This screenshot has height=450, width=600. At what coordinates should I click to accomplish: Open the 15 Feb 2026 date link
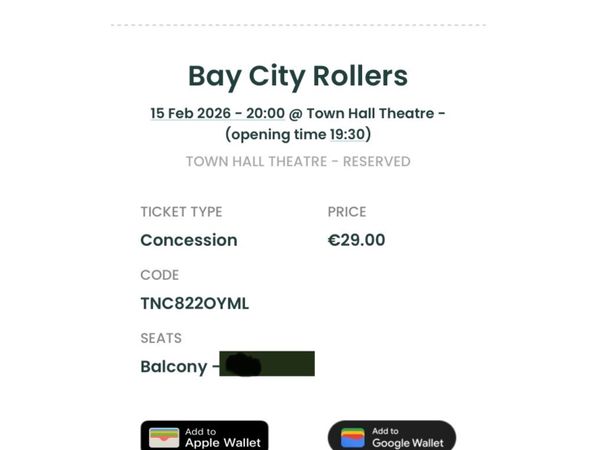pyautogui.click(x=190, y=113)
